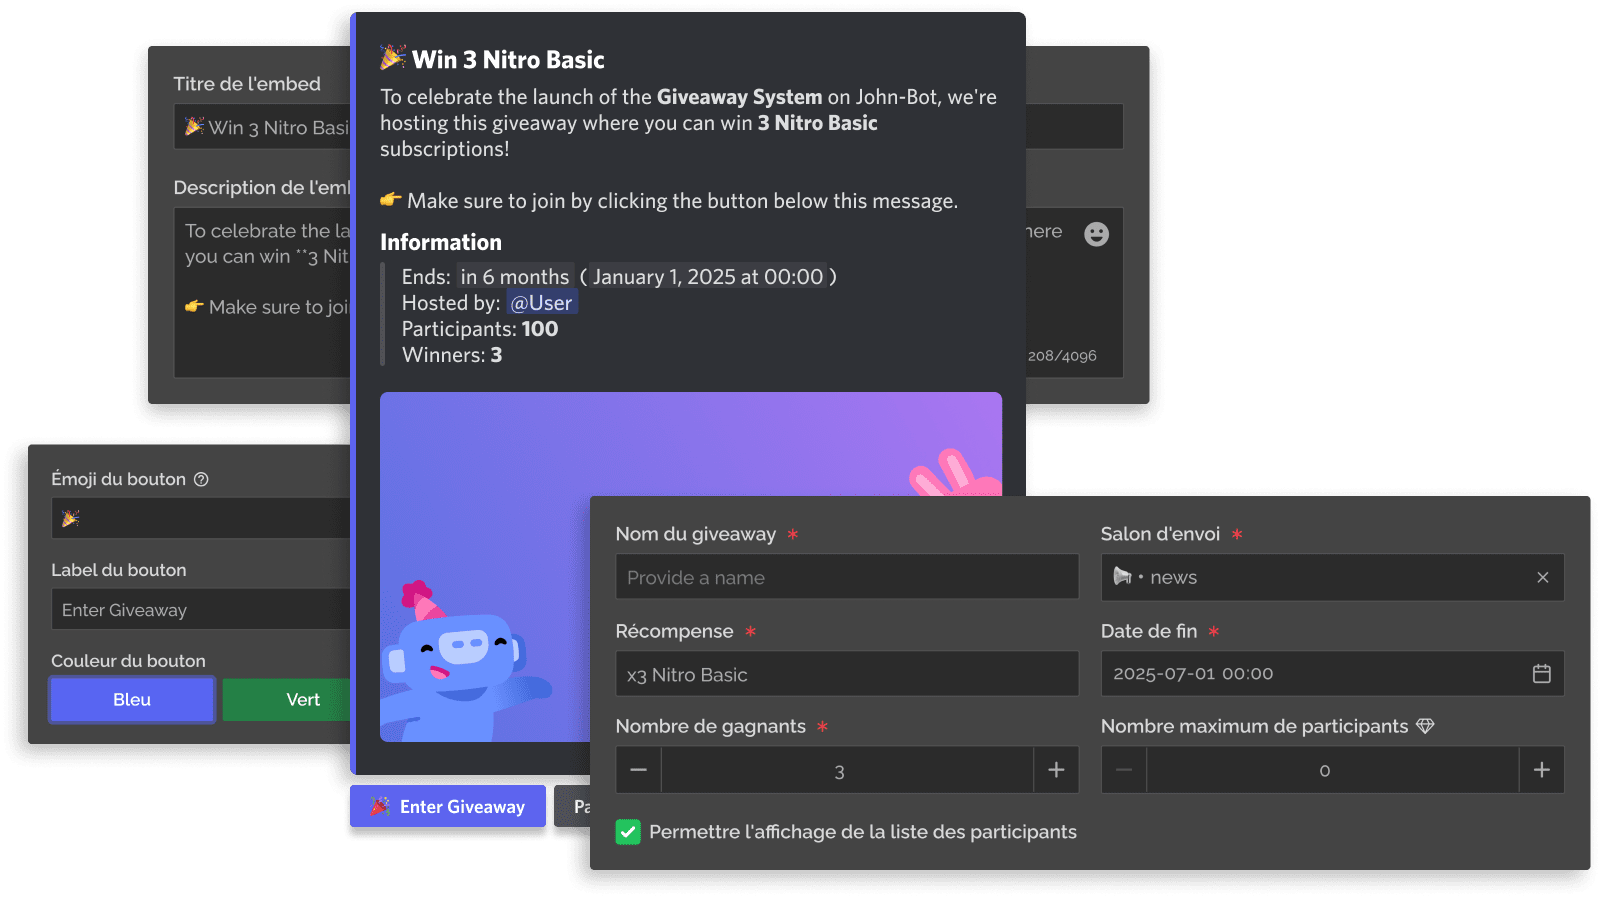Image resolution: width=1603 pixels, height=898 pixels.
Task: Decrease maximum participants with minus button
Action: click(x=1124, y=770)
